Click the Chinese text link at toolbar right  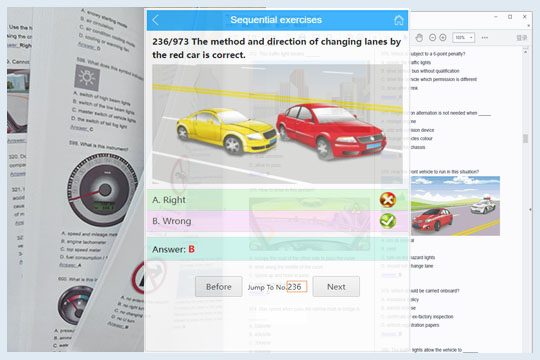(522, 38)
